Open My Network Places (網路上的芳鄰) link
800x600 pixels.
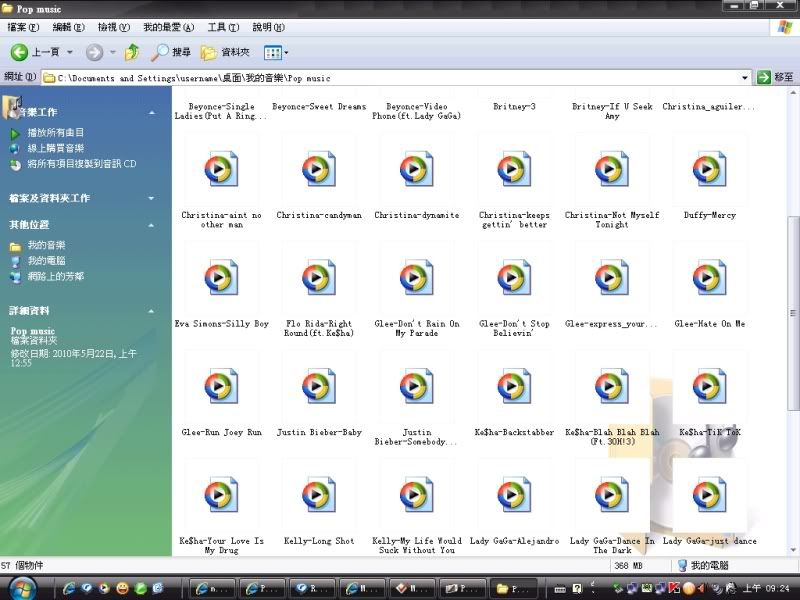tap(56, 277)
